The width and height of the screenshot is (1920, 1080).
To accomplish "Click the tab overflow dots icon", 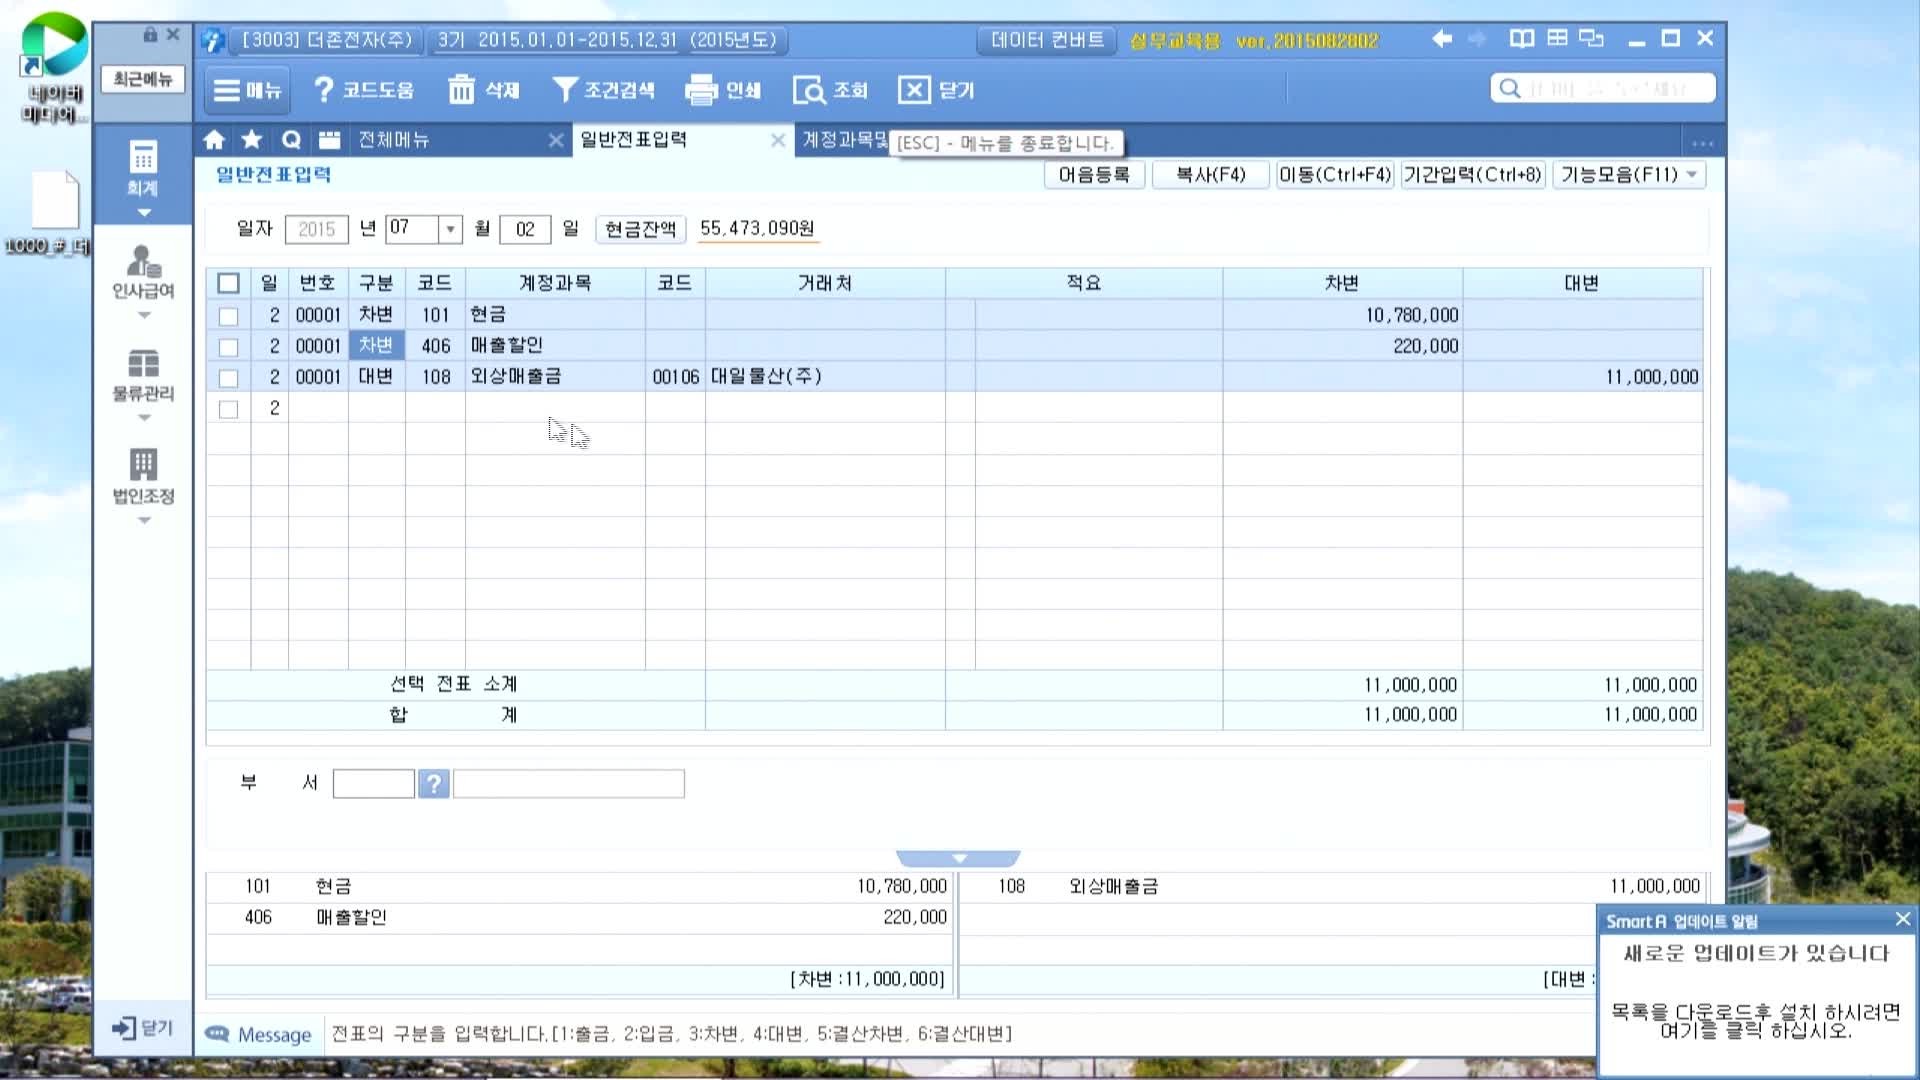I will 1702,142.
